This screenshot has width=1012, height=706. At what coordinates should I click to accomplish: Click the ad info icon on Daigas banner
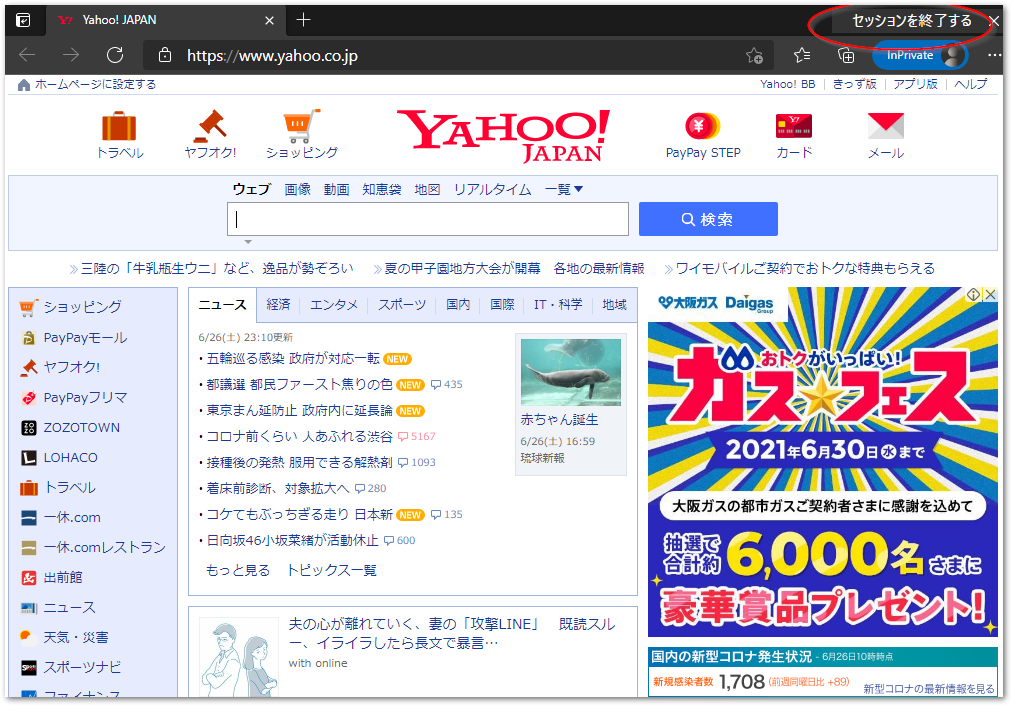coord(973,295)
